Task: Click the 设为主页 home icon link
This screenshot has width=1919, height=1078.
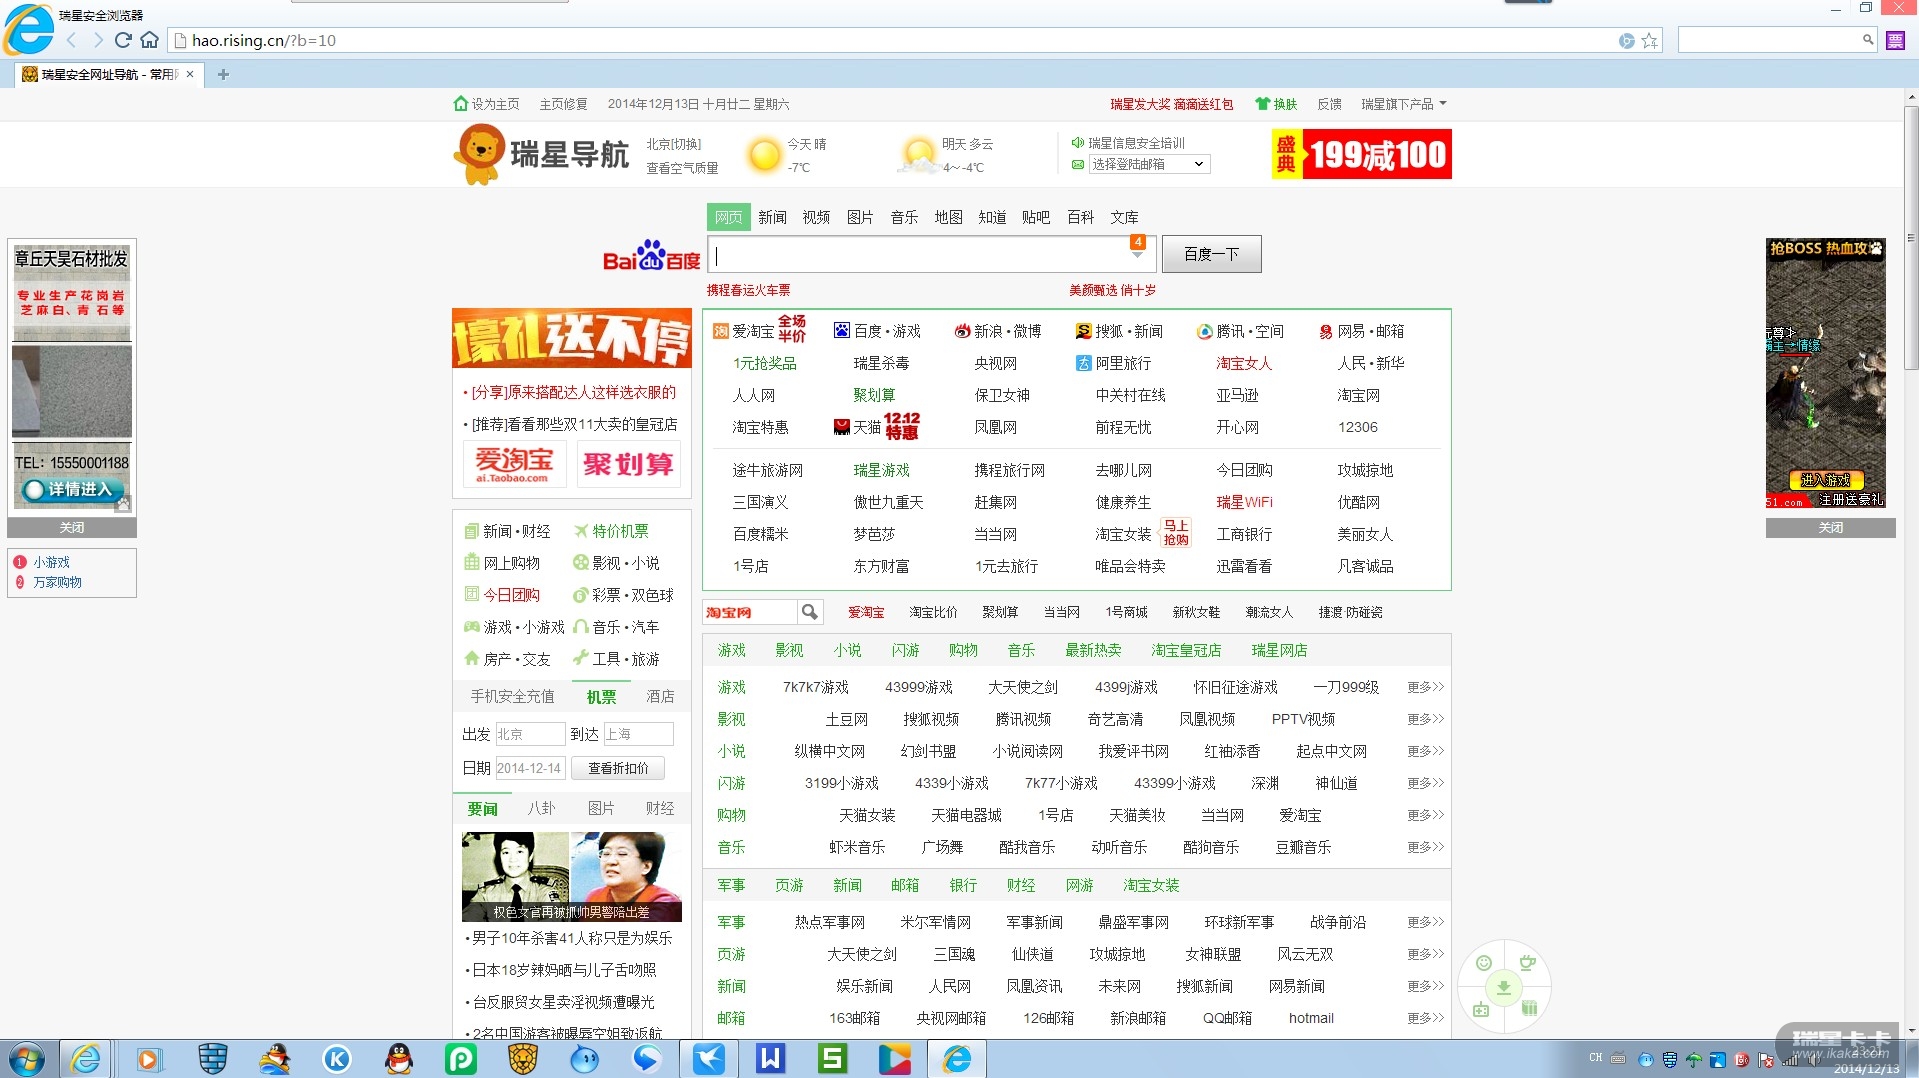Action: (x=486, y=104)
